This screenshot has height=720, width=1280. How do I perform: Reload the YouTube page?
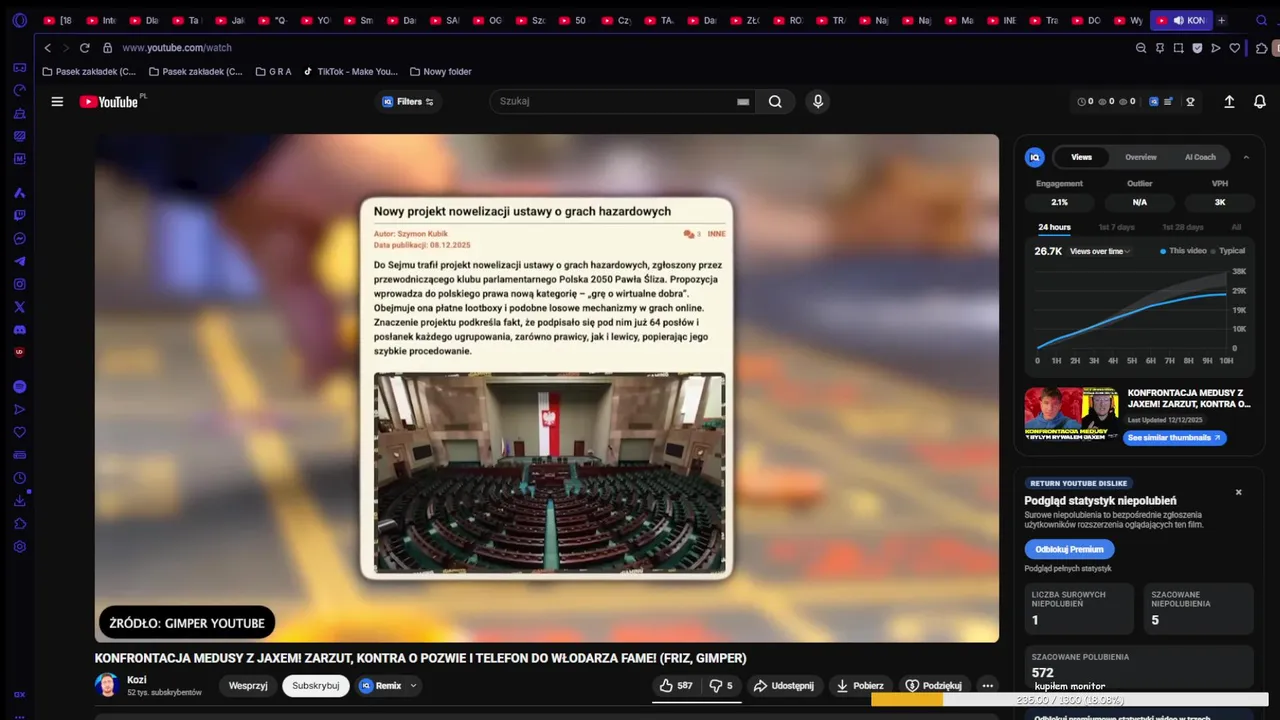pyautogui.click(x=85, y=48)
